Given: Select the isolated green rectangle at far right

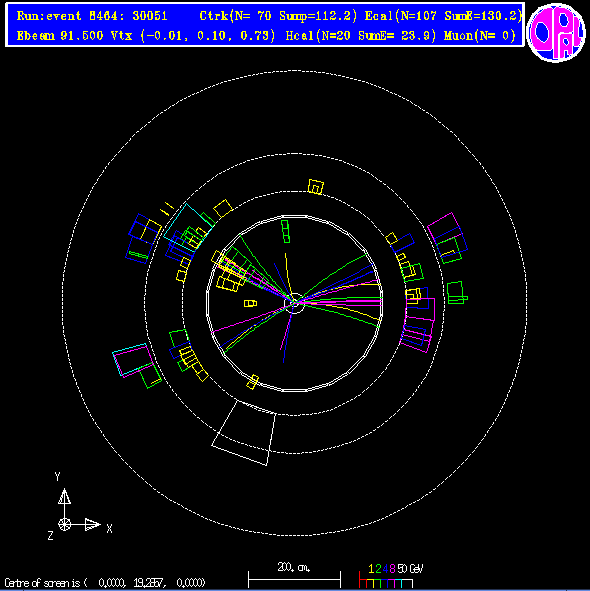Looking at the screenshot, I should (457, 292).
